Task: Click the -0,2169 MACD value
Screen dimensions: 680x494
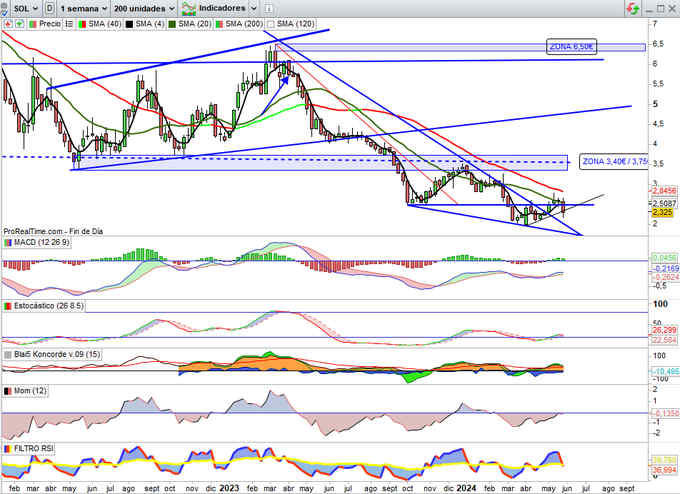Action: (665, 269)
